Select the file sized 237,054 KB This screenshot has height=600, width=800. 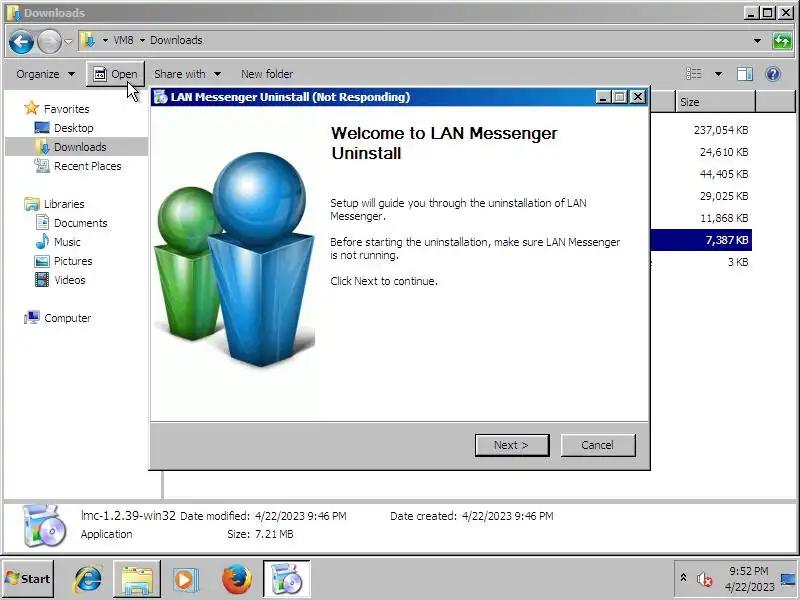pyautogui.click(x=721, y=130)
